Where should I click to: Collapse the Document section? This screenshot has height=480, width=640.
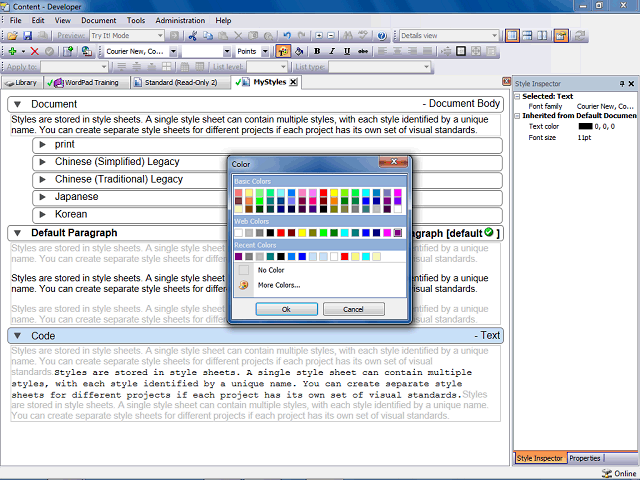pyautogui.click(x=18, y=104)
